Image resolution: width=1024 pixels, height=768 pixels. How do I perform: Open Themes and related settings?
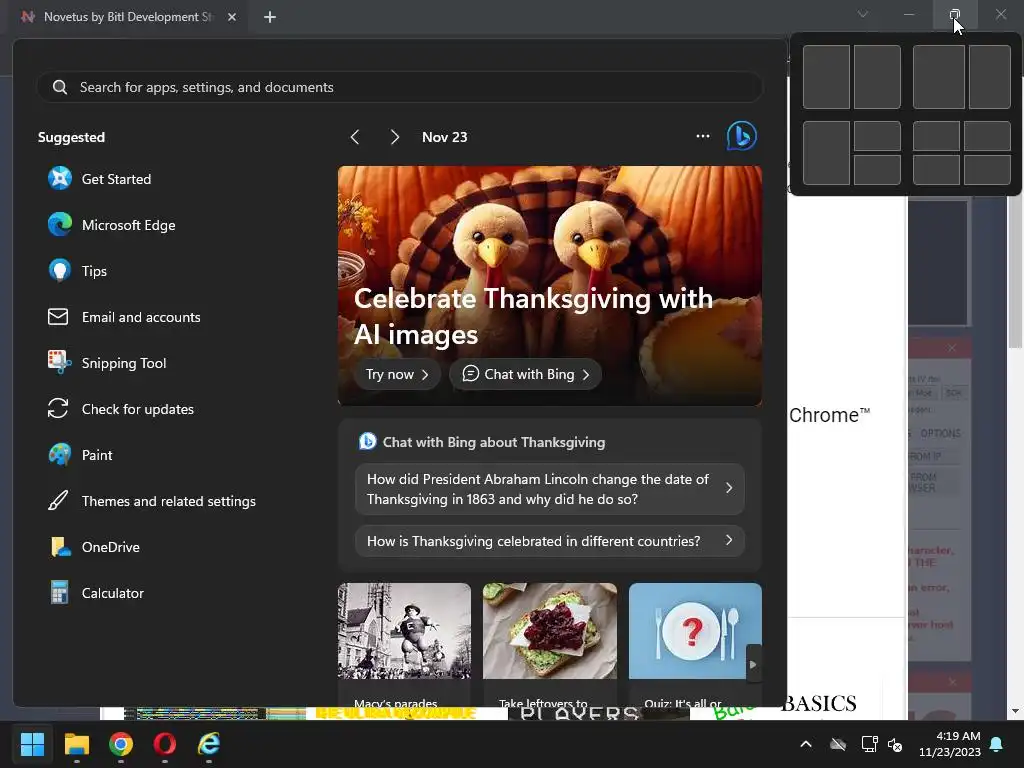[152, 501]
